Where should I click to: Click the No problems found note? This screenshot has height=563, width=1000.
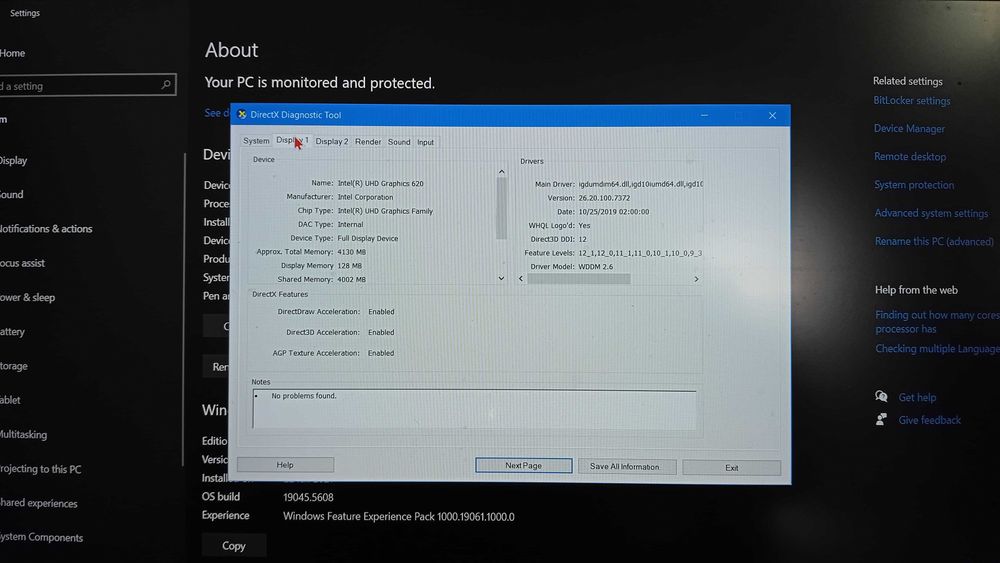coord(304,396)
